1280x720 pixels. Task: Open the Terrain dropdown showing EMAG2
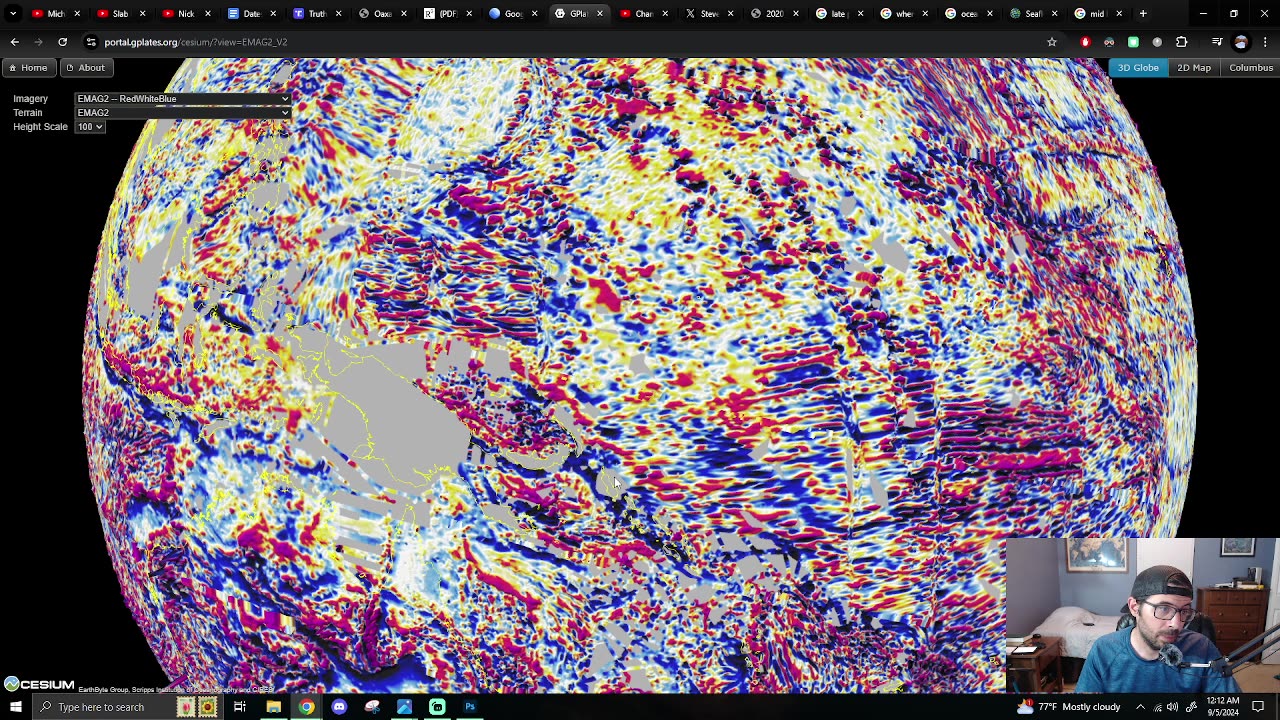(x=183, y=113)
